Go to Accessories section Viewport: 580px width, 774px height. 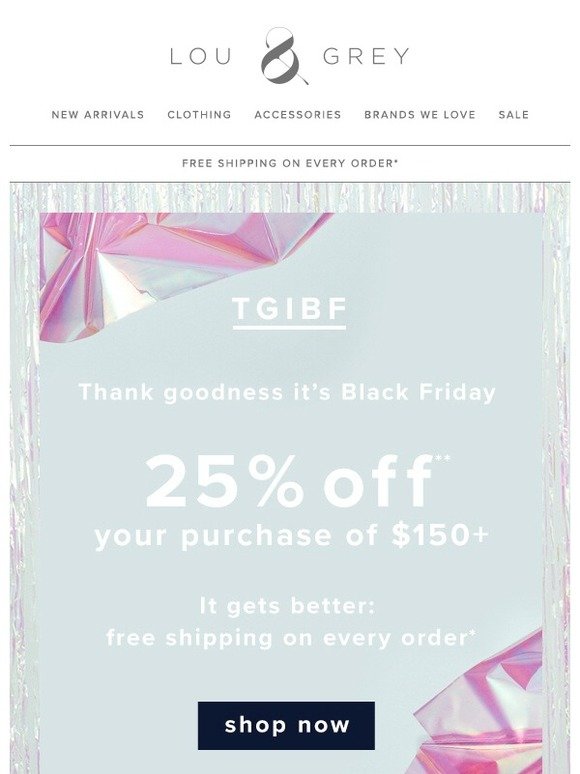point(298,115)
